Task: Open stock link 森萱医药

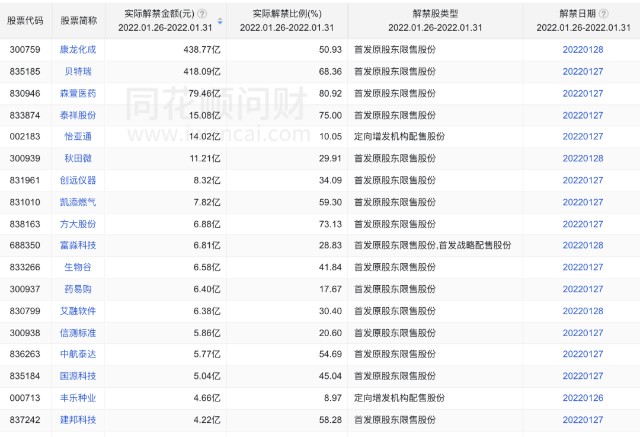Action: click(78, 93)
